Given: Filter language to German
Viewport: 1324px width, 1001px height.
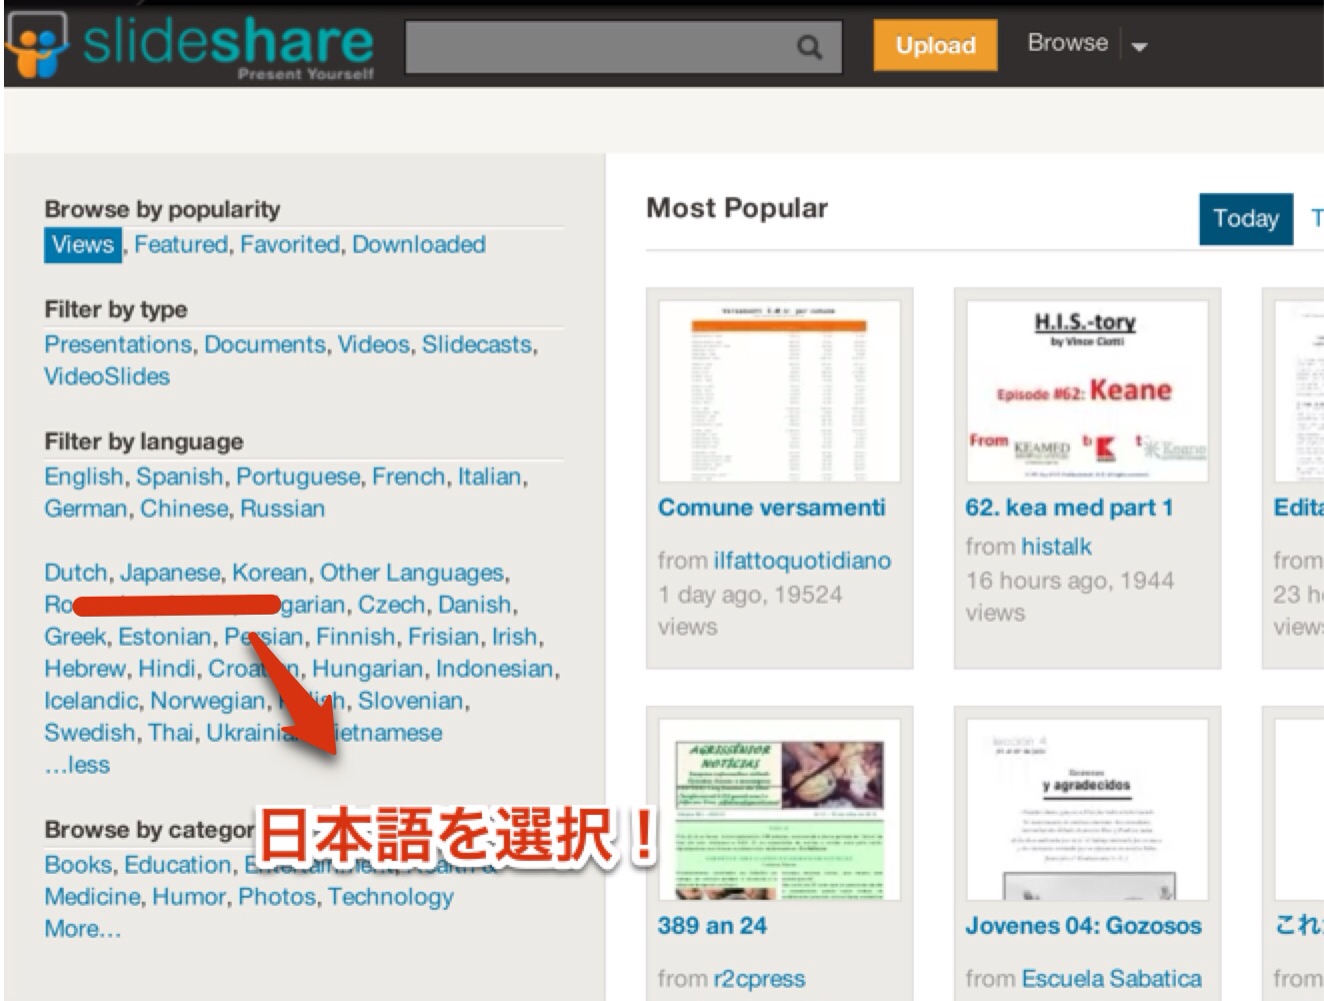Looking at the screenshot, I should pos(86,508).
